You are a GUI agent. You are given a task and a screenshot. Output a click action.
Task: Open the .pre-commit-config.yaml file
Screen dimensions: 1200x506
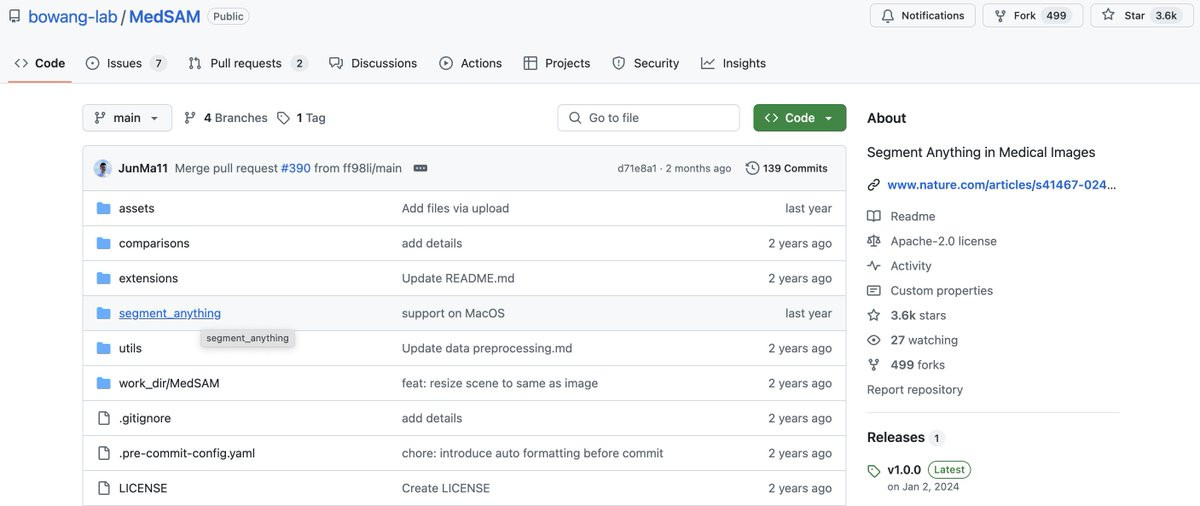point(187,453)
